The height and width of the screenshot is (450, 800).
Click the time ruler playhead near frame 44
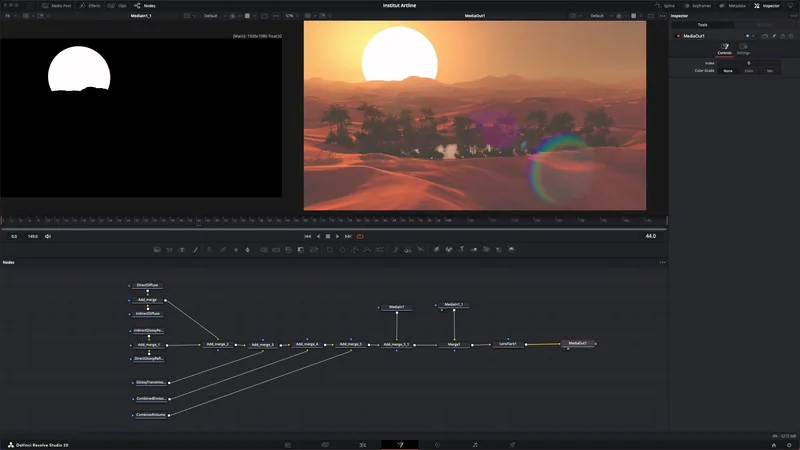[199, 220]
